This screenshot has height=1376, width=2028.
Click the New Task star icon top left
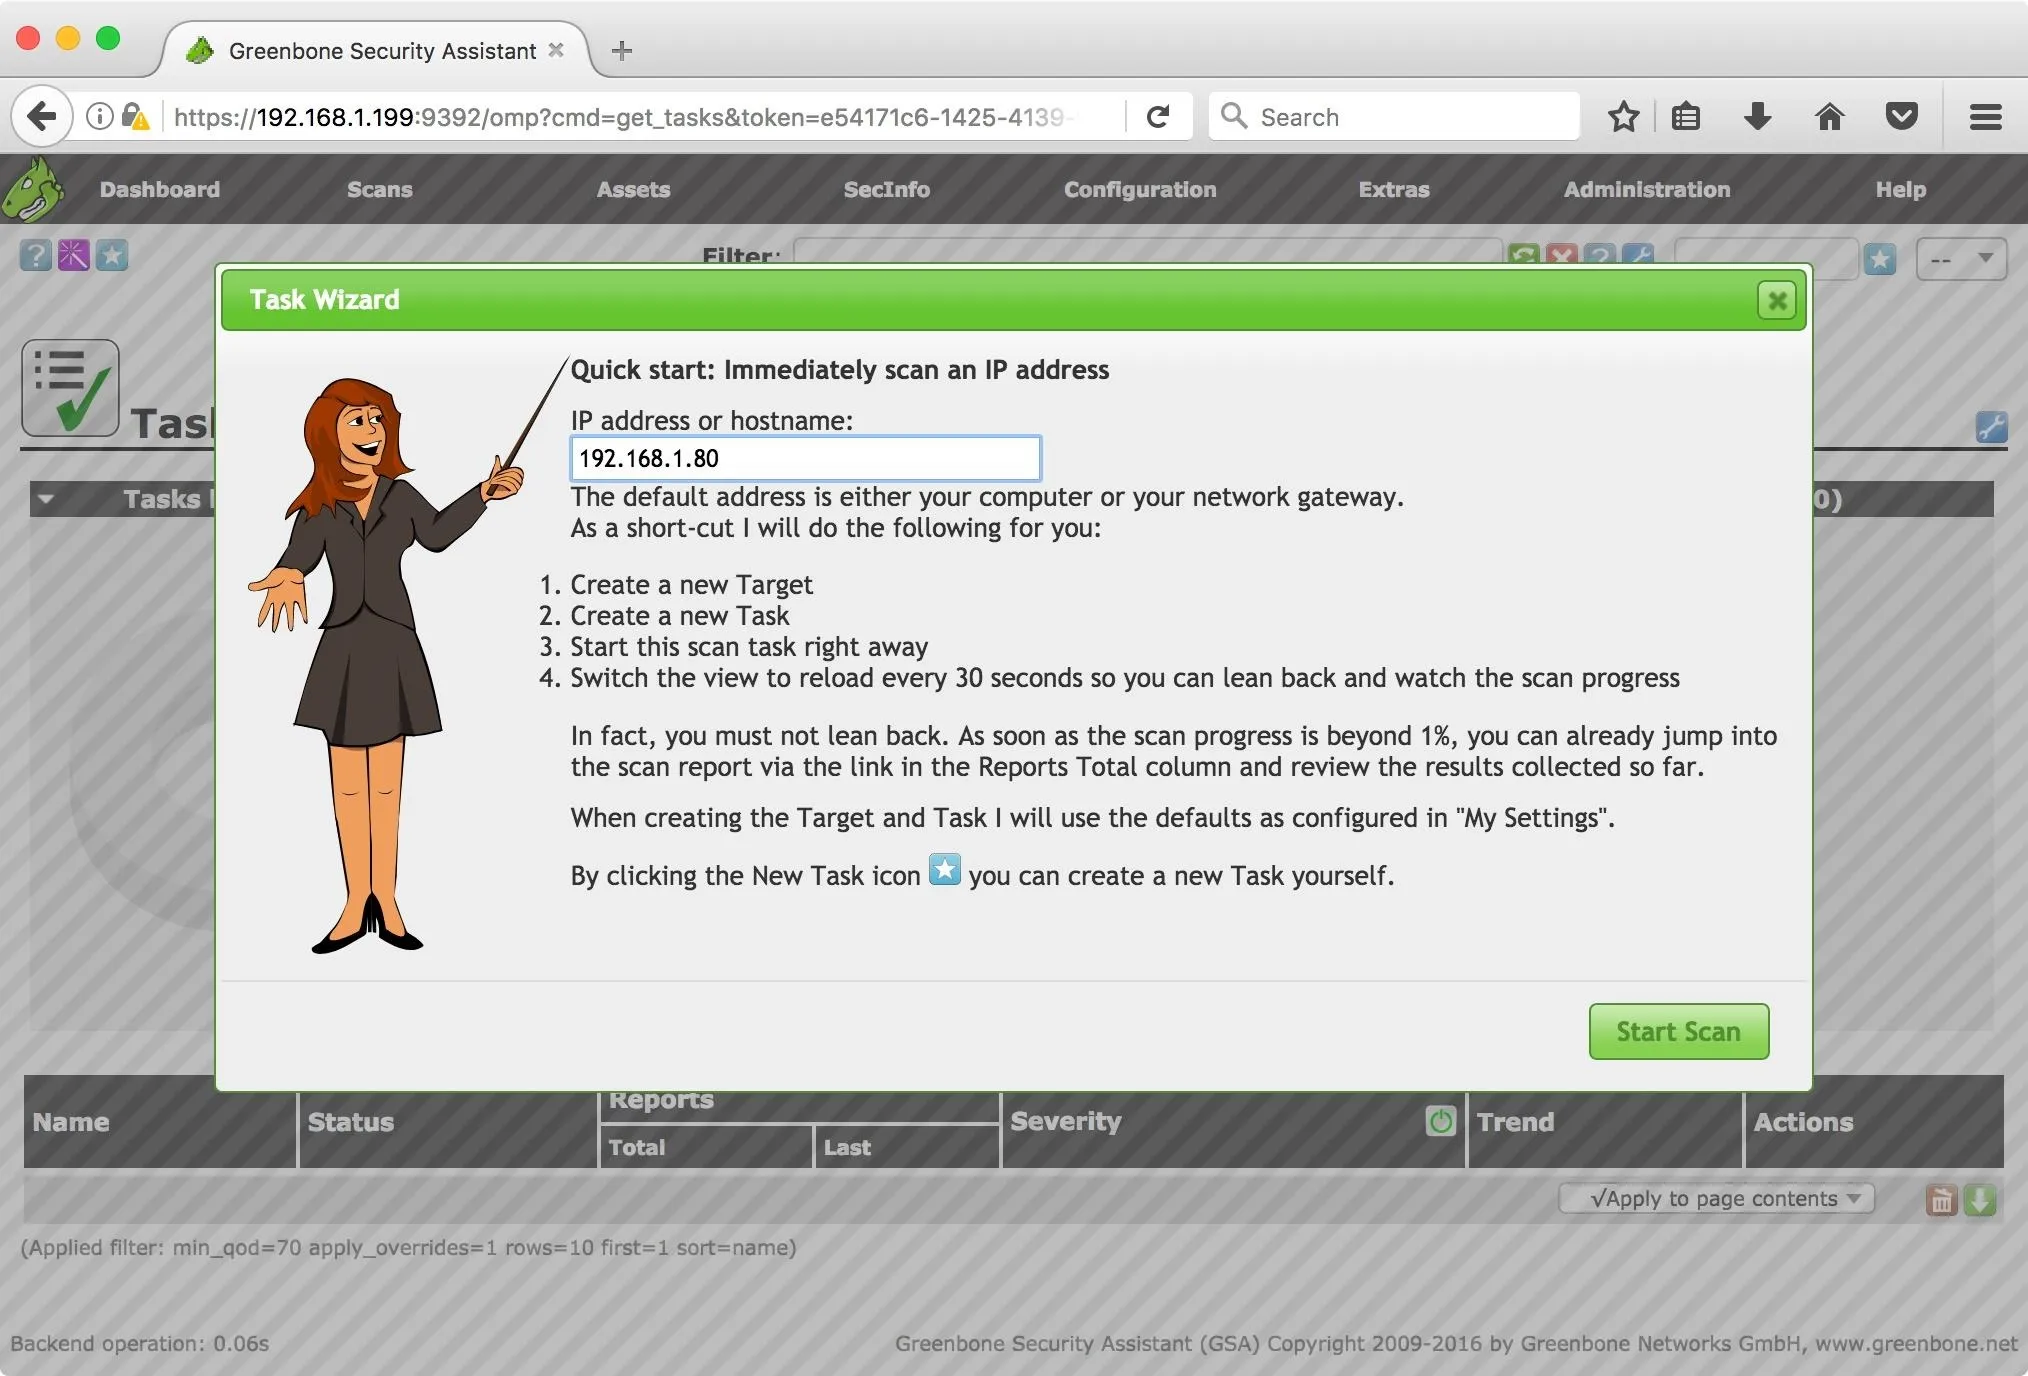112,256
